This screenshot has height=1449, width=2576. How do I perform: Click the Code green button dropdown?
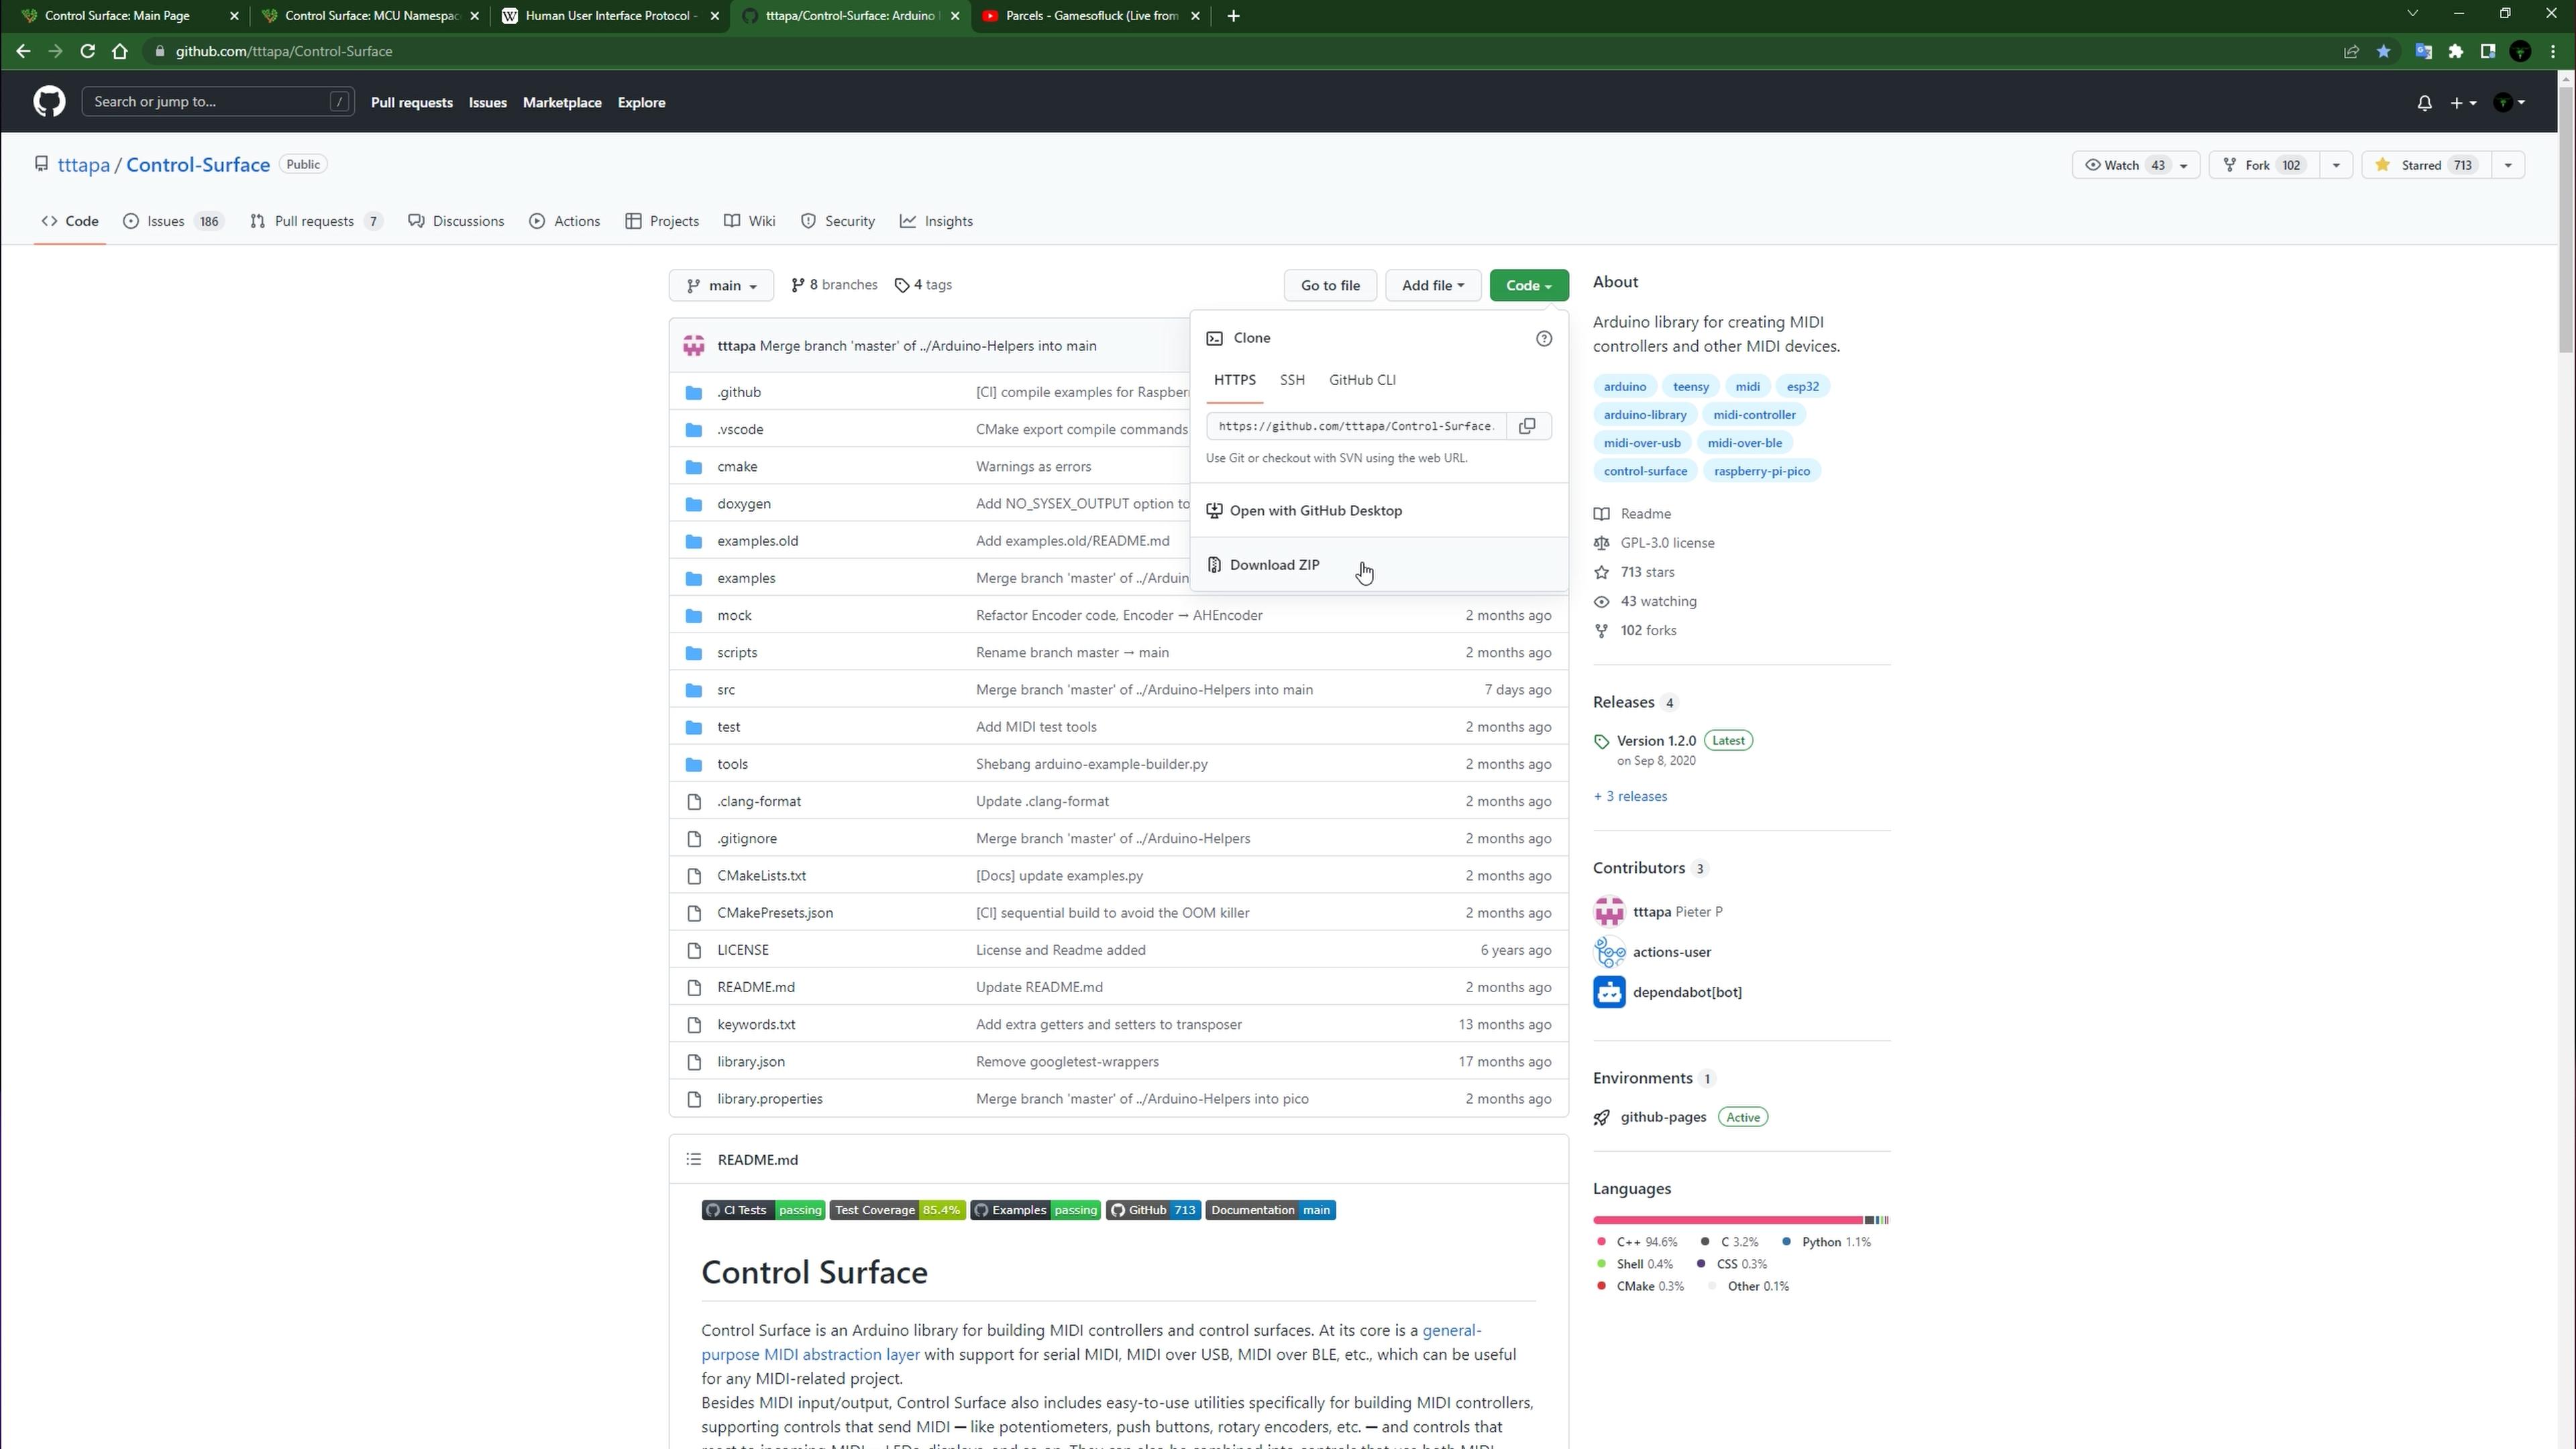click(x=1527, y=285)
